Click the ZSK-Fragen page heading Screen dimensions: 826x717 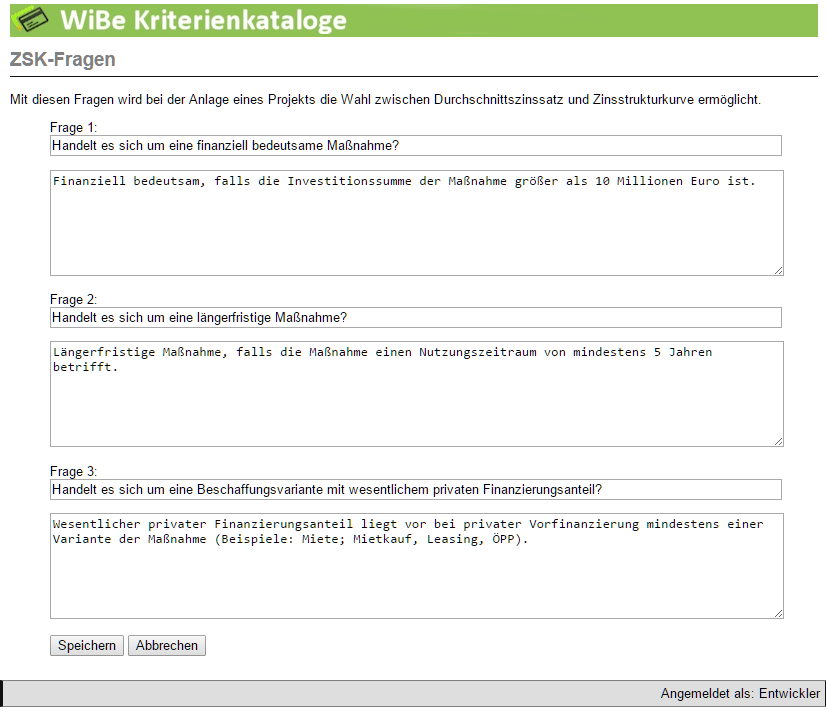(x=62, y=59)
